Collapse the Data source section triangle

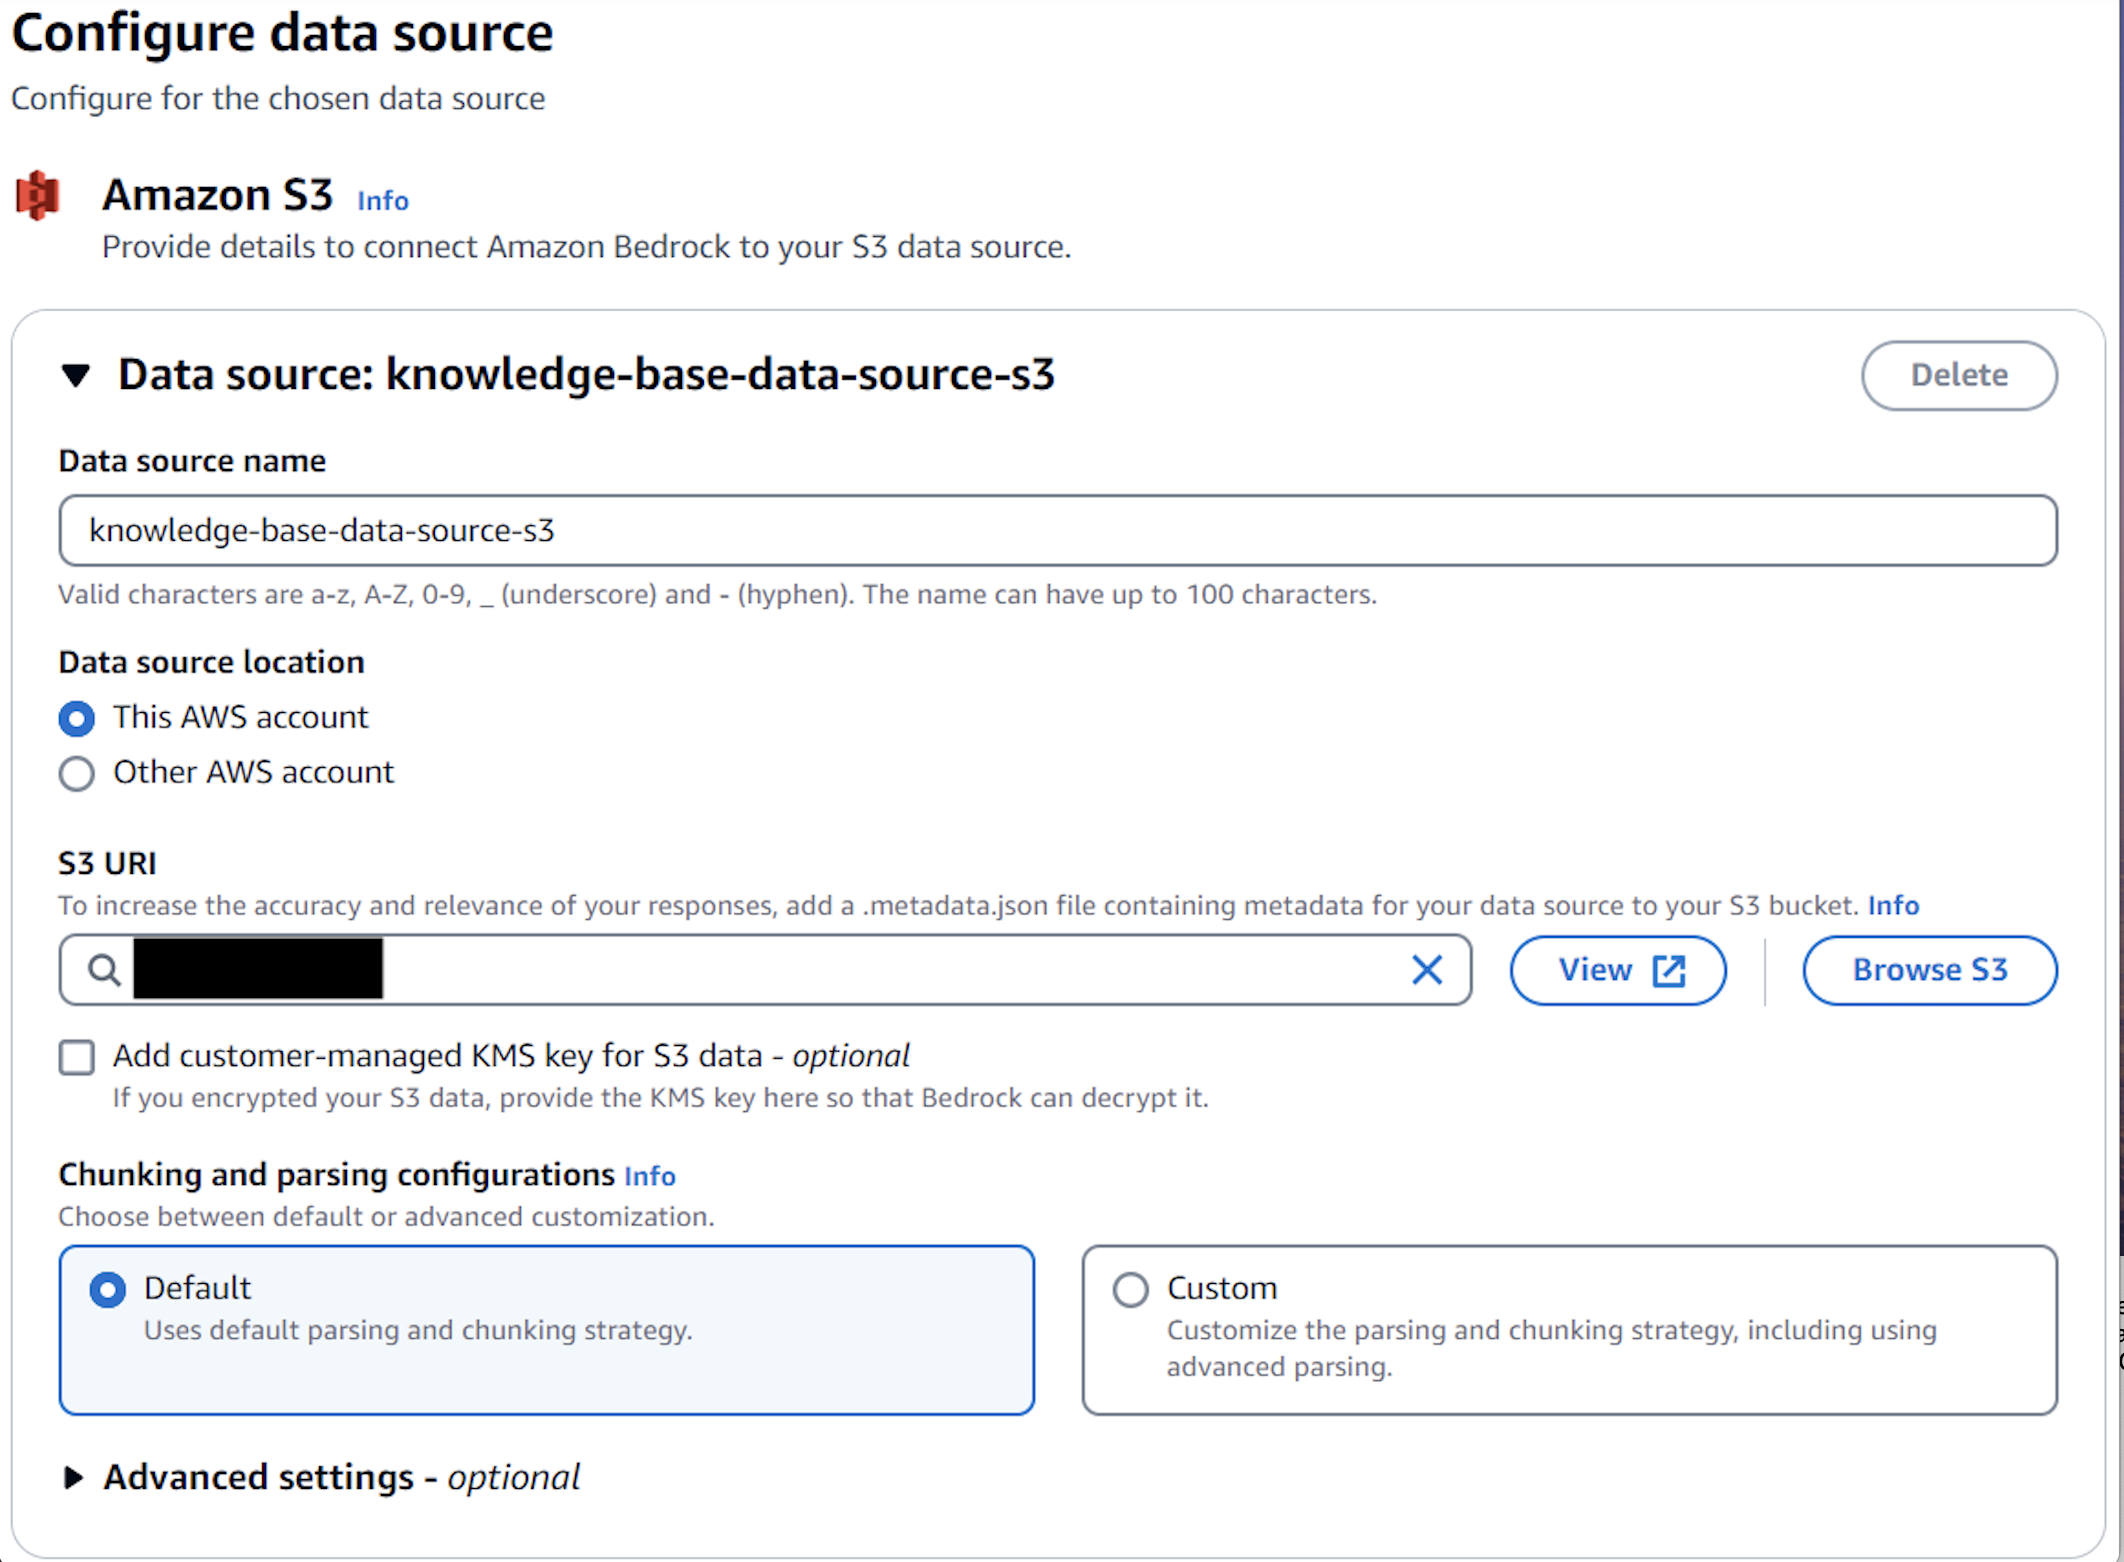tap(76, 375)
